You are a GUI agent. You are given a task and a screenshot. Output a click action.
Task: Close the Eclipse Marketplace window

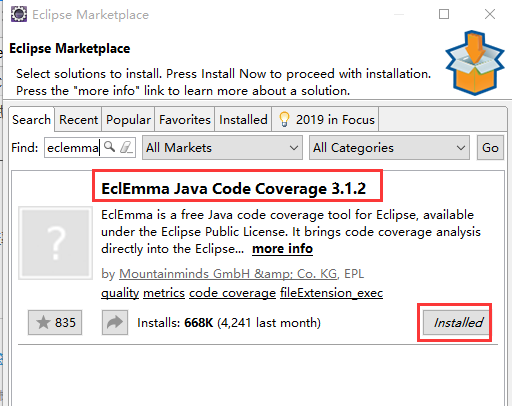[490, 14]
